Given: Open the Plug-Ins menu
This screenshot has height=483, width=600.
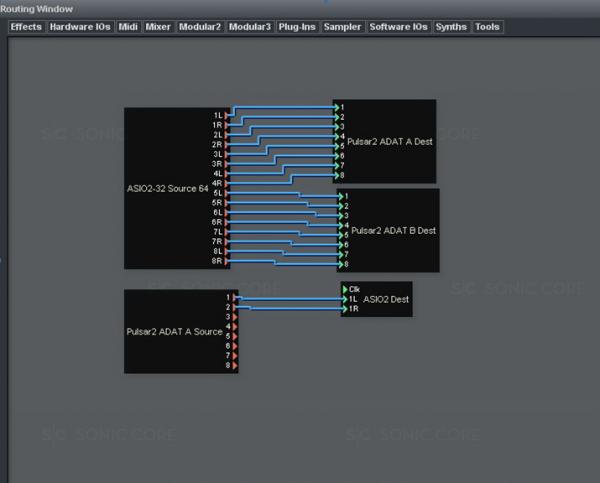Looking at the screenshot, I should tap(296, 27).
